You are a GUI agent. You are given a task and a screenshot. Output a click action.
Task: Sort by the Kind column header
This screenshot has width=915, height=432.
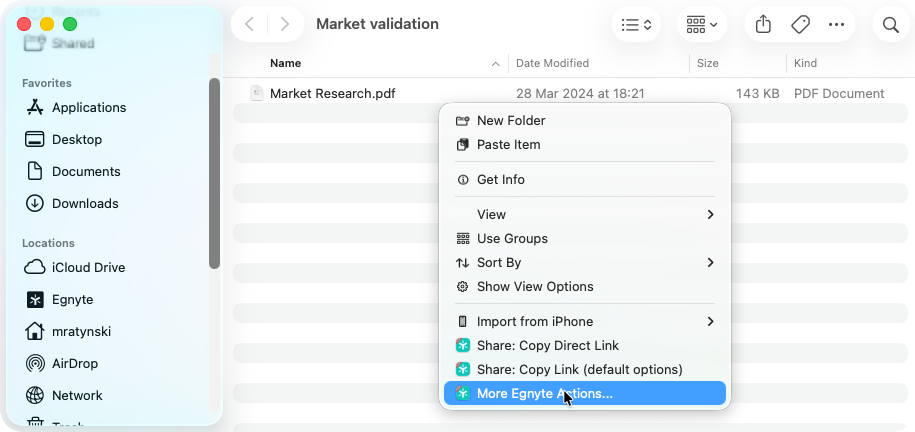pyautogui.click(x=805, y=63)
